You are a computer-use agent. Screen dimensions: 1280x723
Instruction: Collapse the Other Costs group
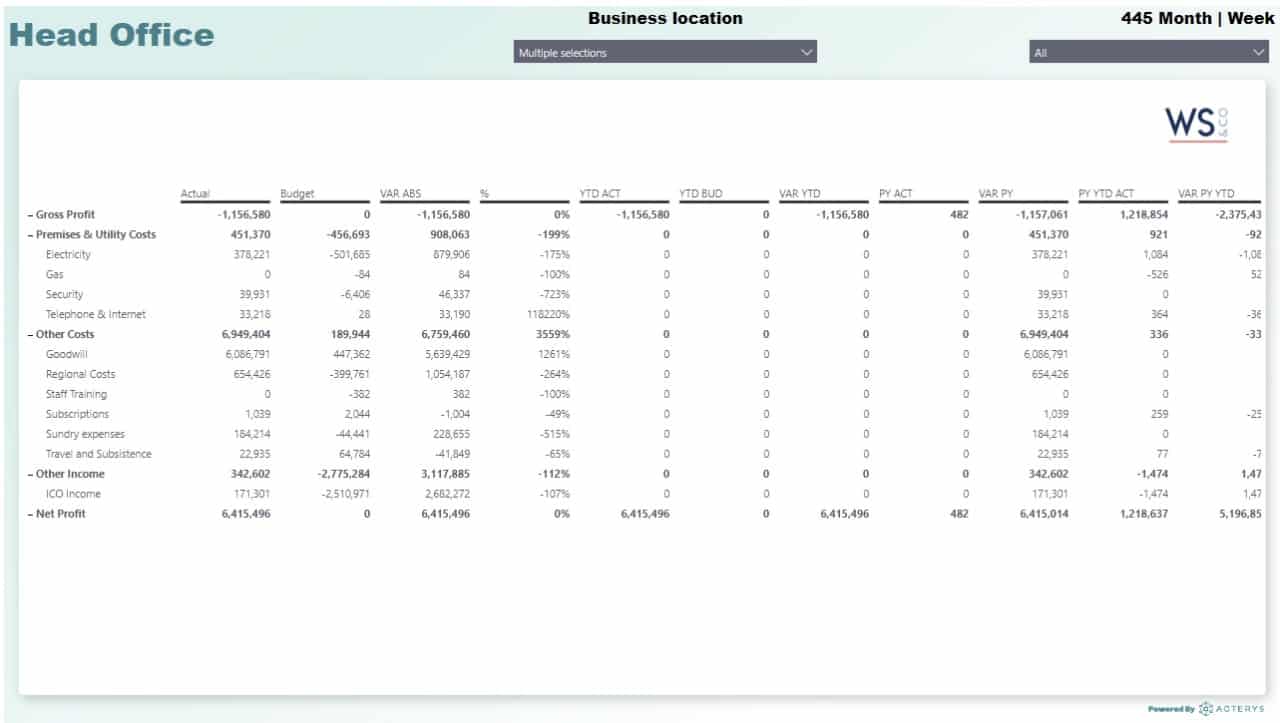pyautogui.click(x=30, y=334)
